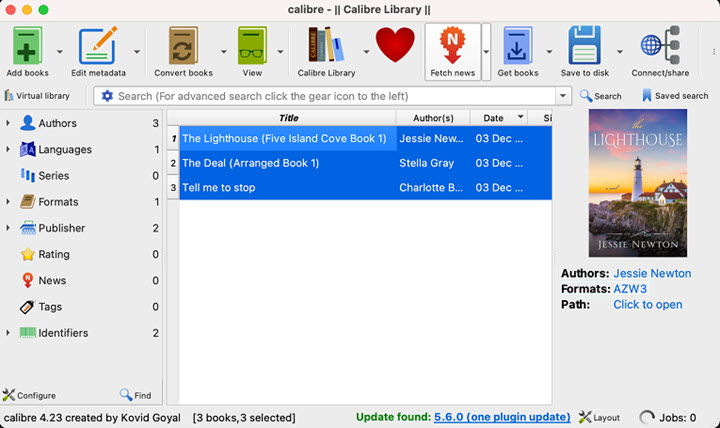Select the Tell me to stop row
The width and height of the screenshot is (720, 428).
pyautogui.click(x=366, y=187)
